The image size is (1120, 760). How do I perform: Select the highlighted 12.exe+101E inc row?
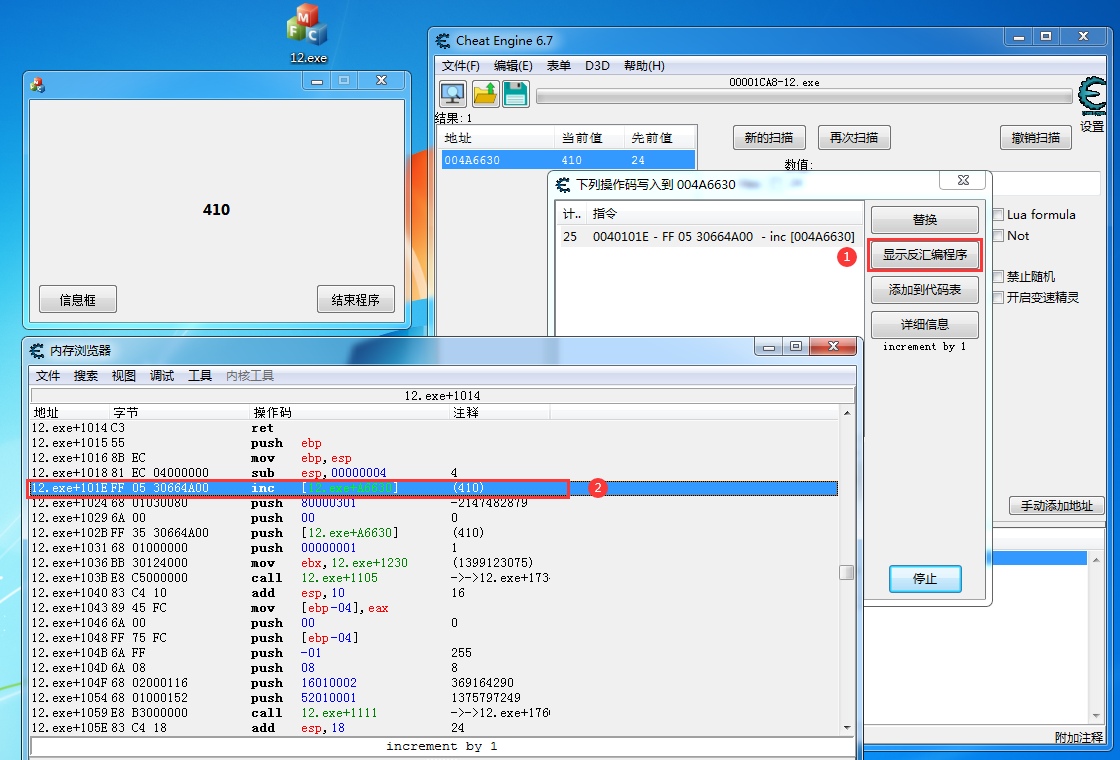[x=434, y=488]
